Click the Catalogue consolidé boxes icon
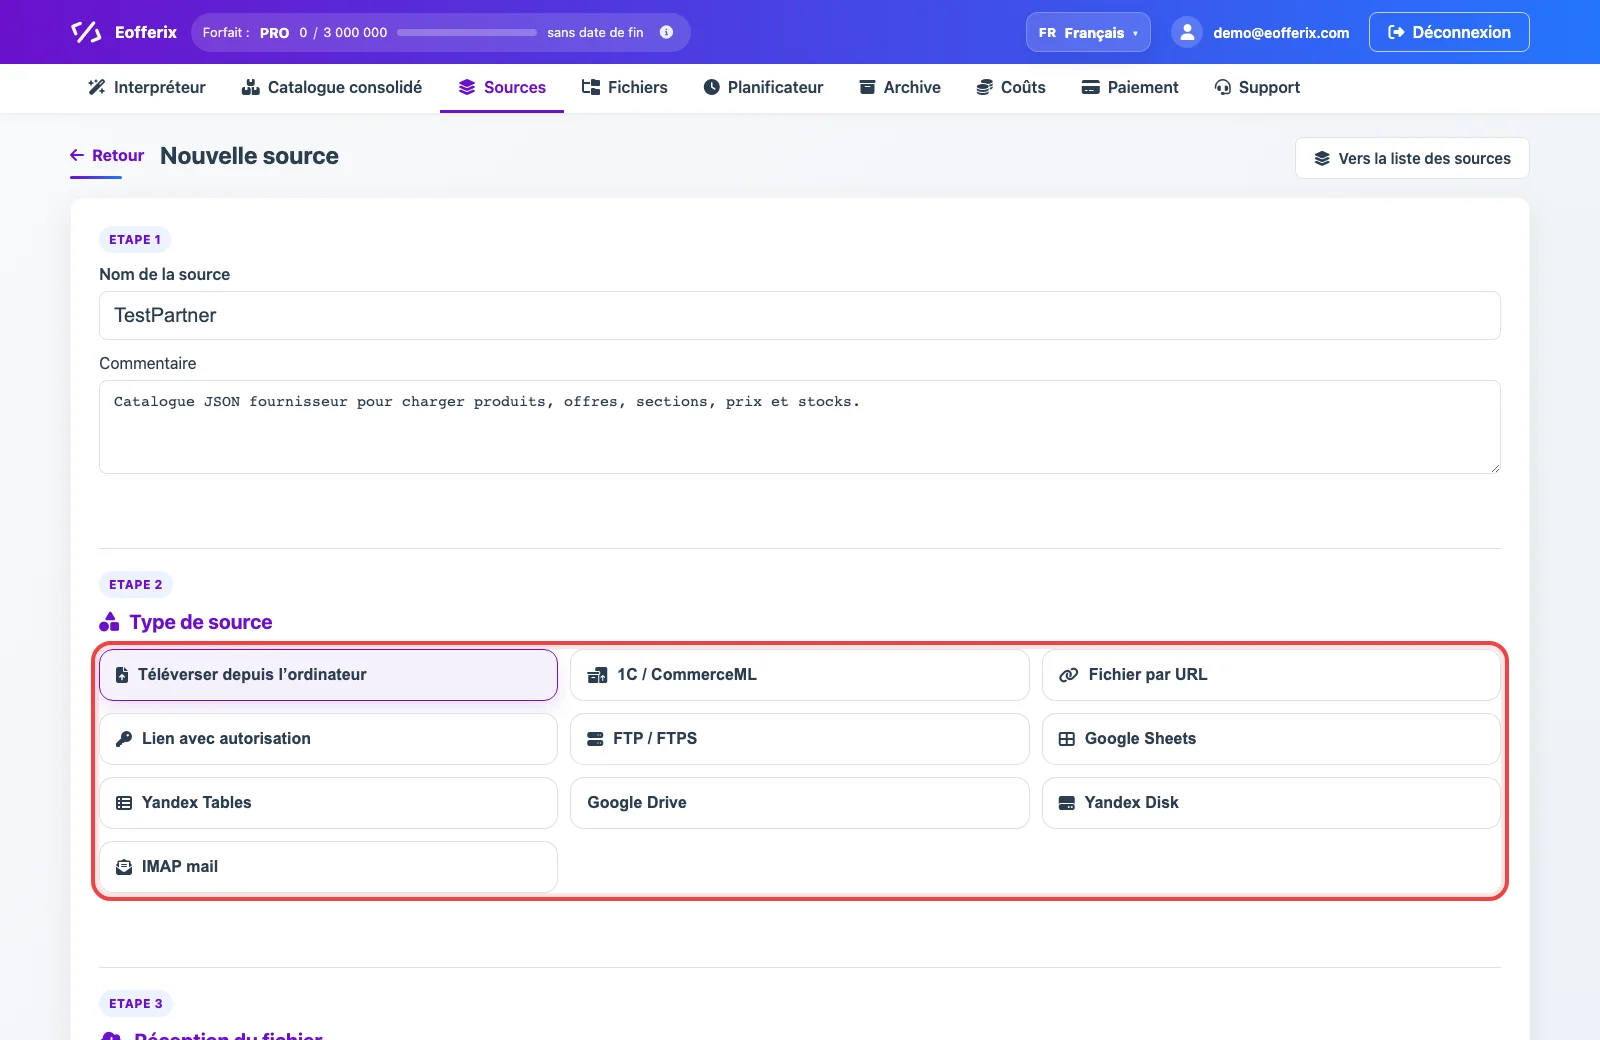The image size is (1600, 1040). pos(250,87)
